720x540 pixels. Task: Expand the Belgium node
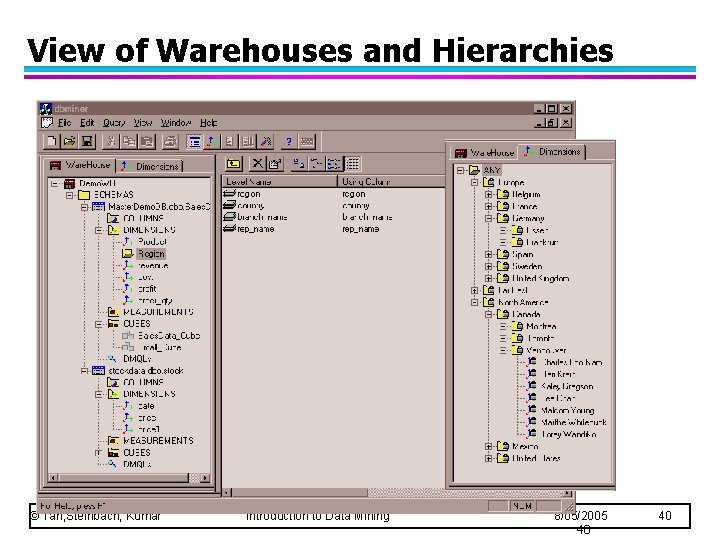489,195
